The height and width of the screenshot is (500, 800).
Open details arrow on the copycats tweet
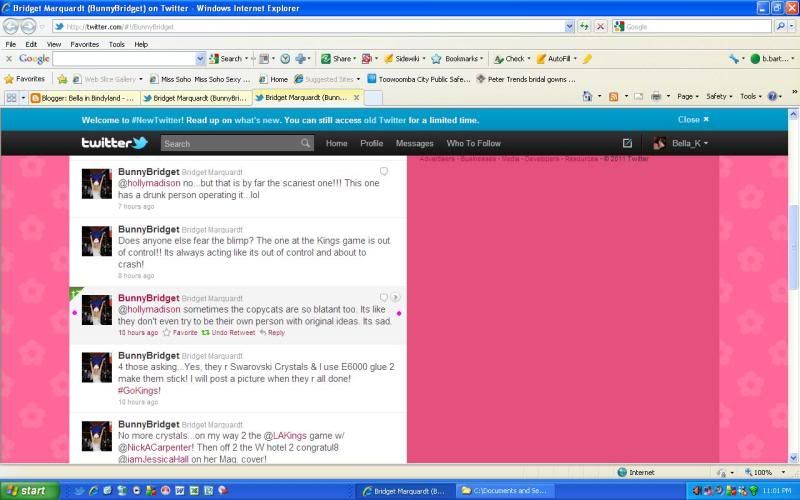click(x=395, y=297)
